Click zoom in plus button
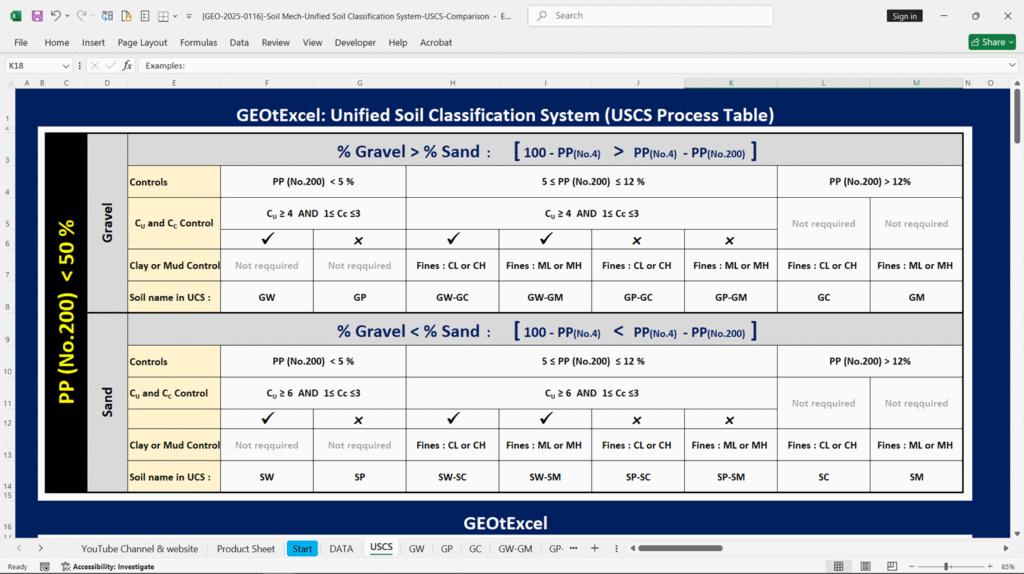1024x574 pixels. [990, 566]
